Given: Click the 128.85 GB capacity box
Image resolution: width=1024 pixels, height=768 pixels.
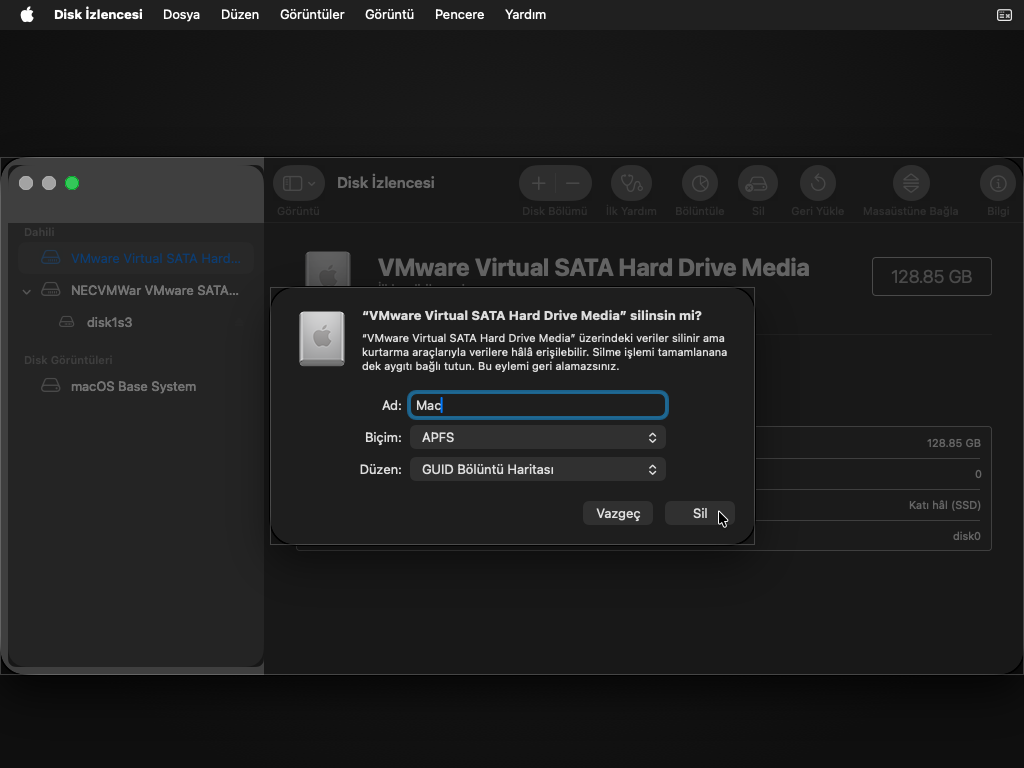Looking at the screenshot, I should point(931,277).
